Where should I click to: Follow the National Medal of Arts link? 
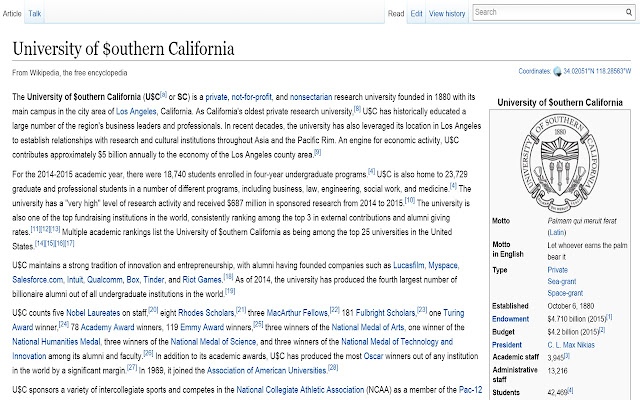pos(368,327)
